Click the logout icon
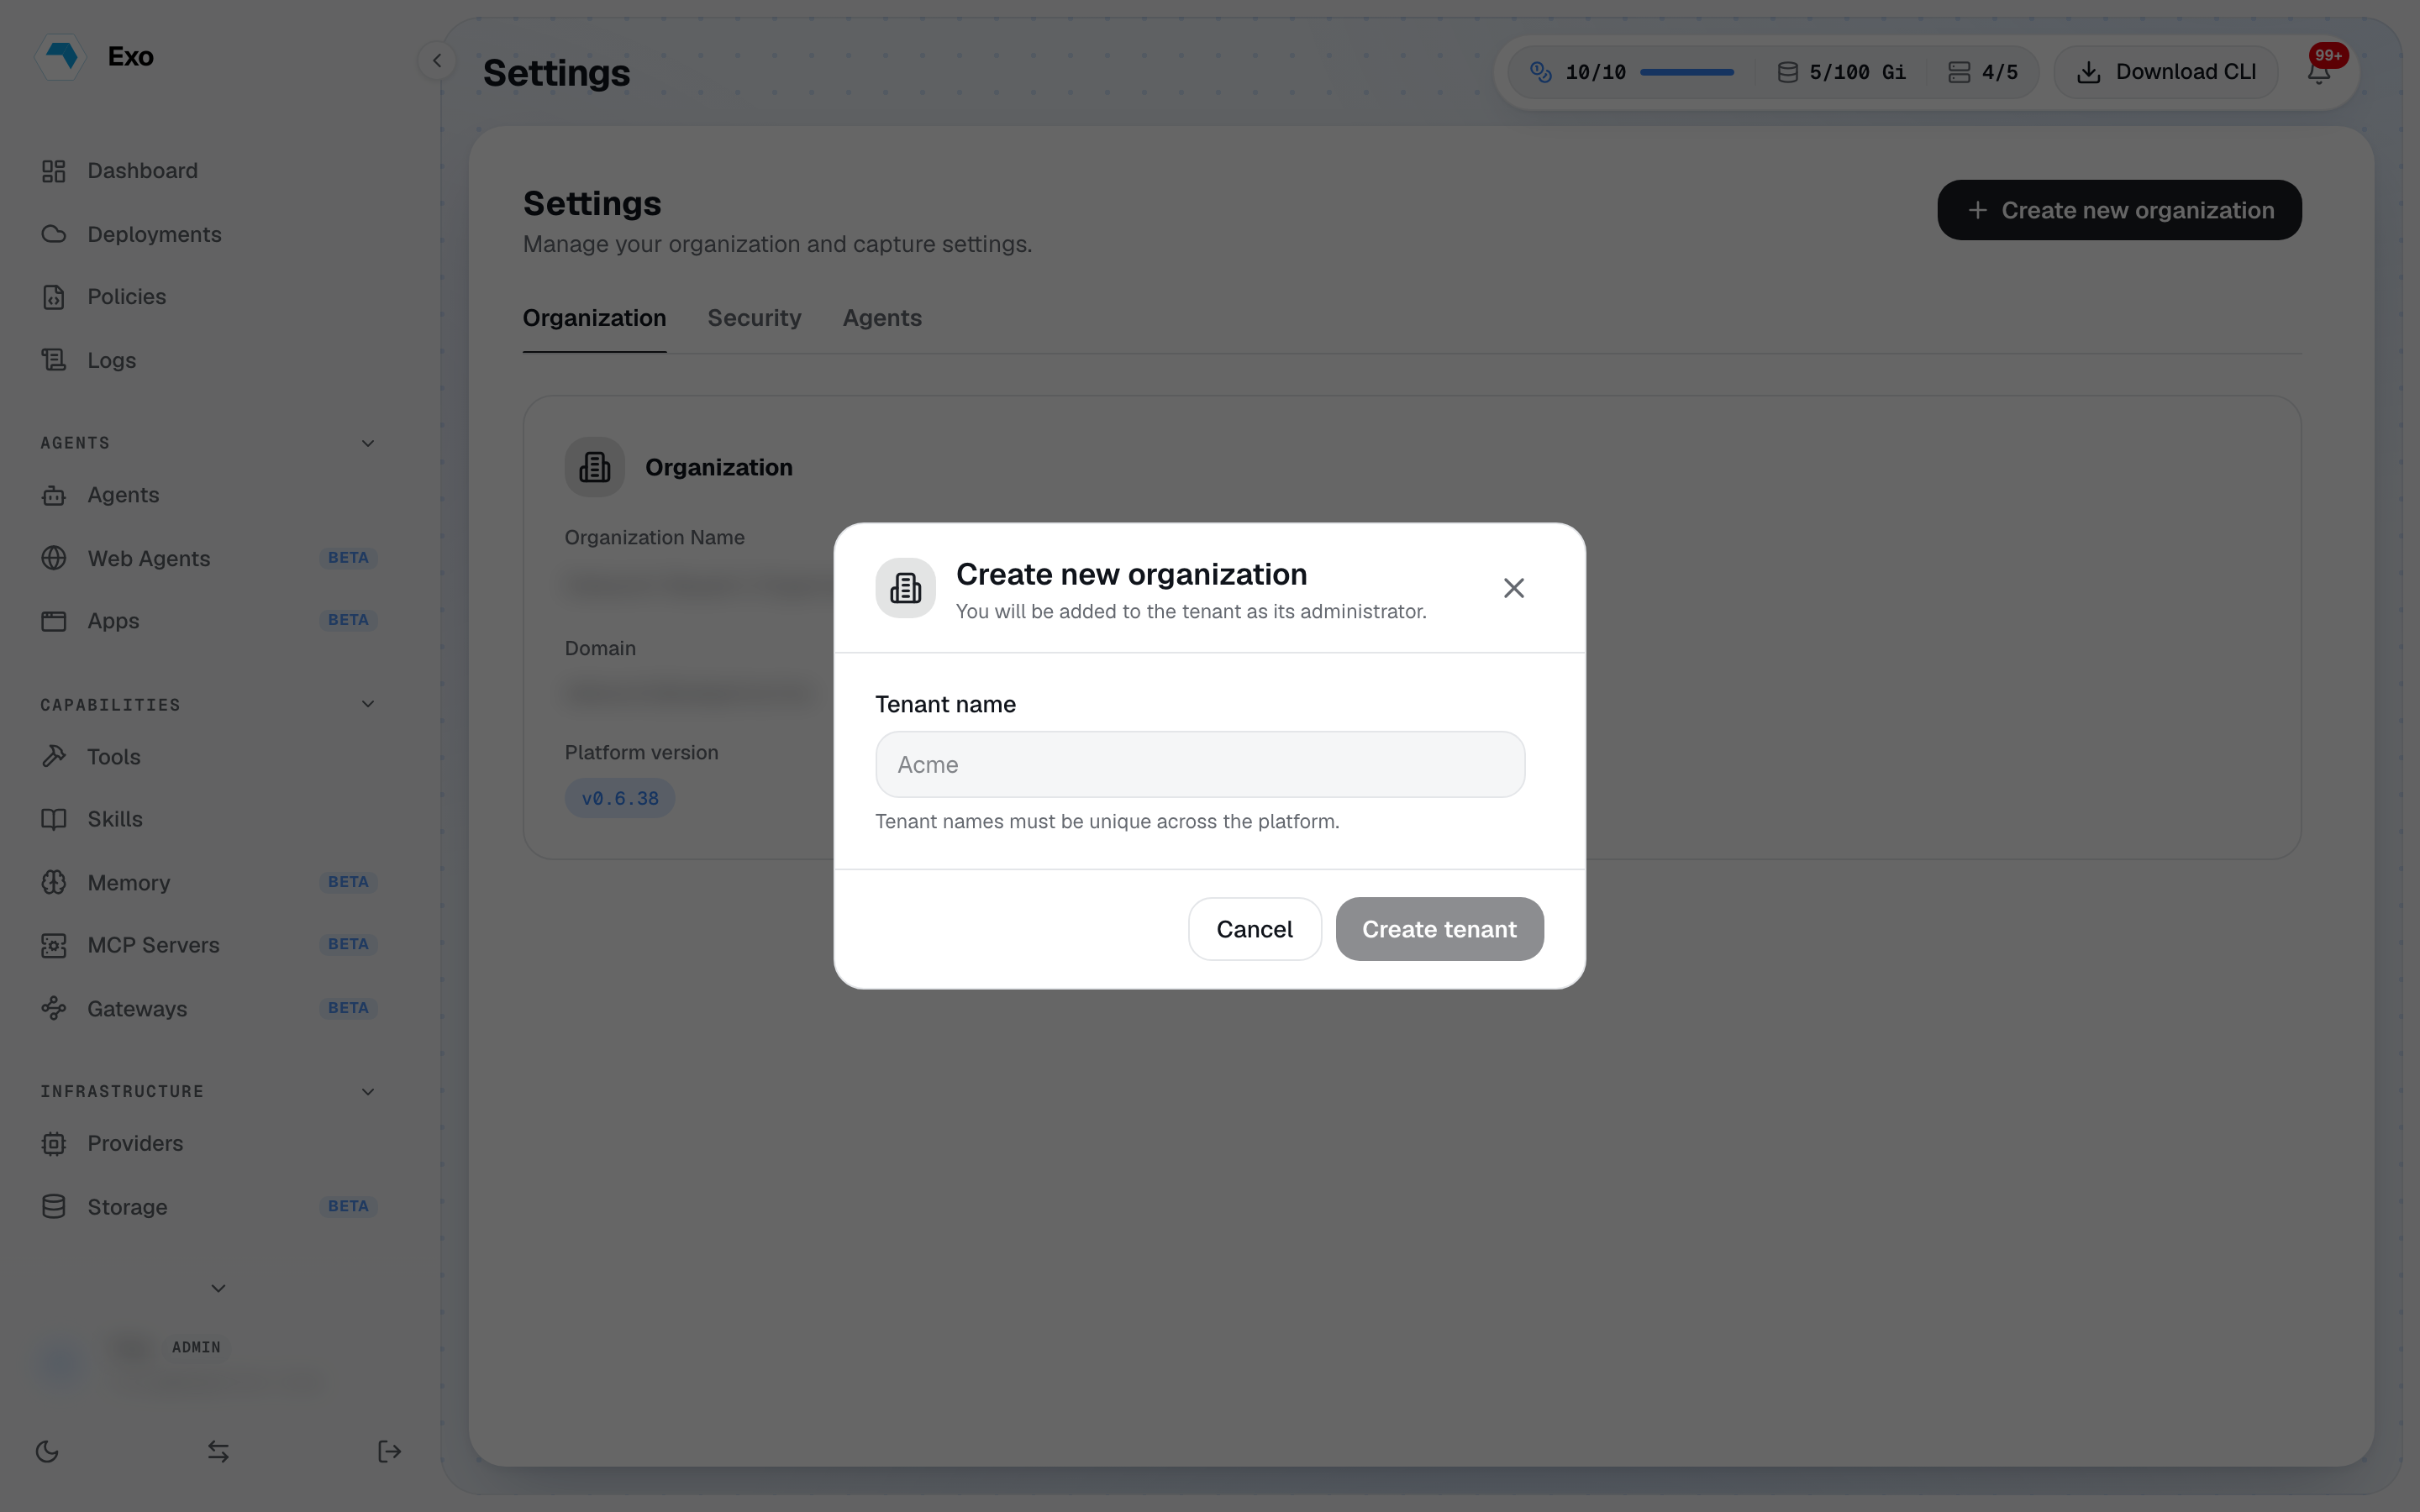The width and height of the screenshot is (2420, 1512). [x=389, y=1451]
